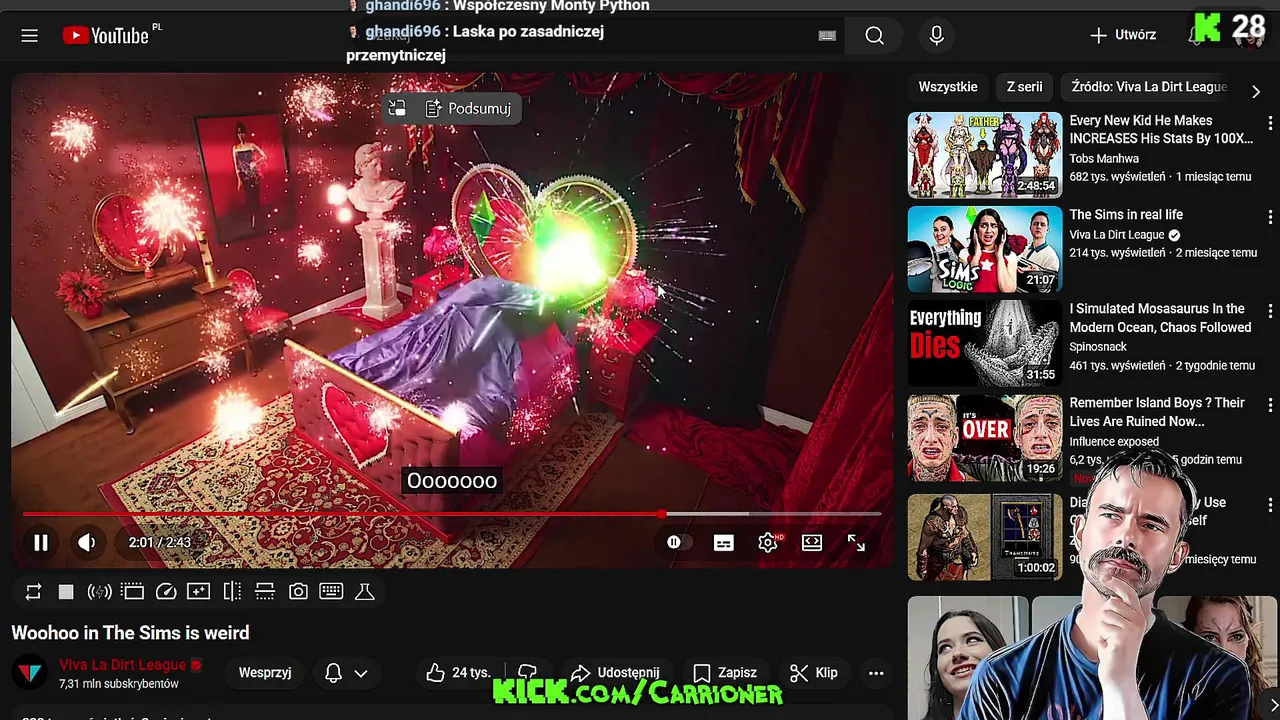This screenshot has height=720, width=1280.
Task: Click the progress bar scrubber dot
Action: [661, 514]
